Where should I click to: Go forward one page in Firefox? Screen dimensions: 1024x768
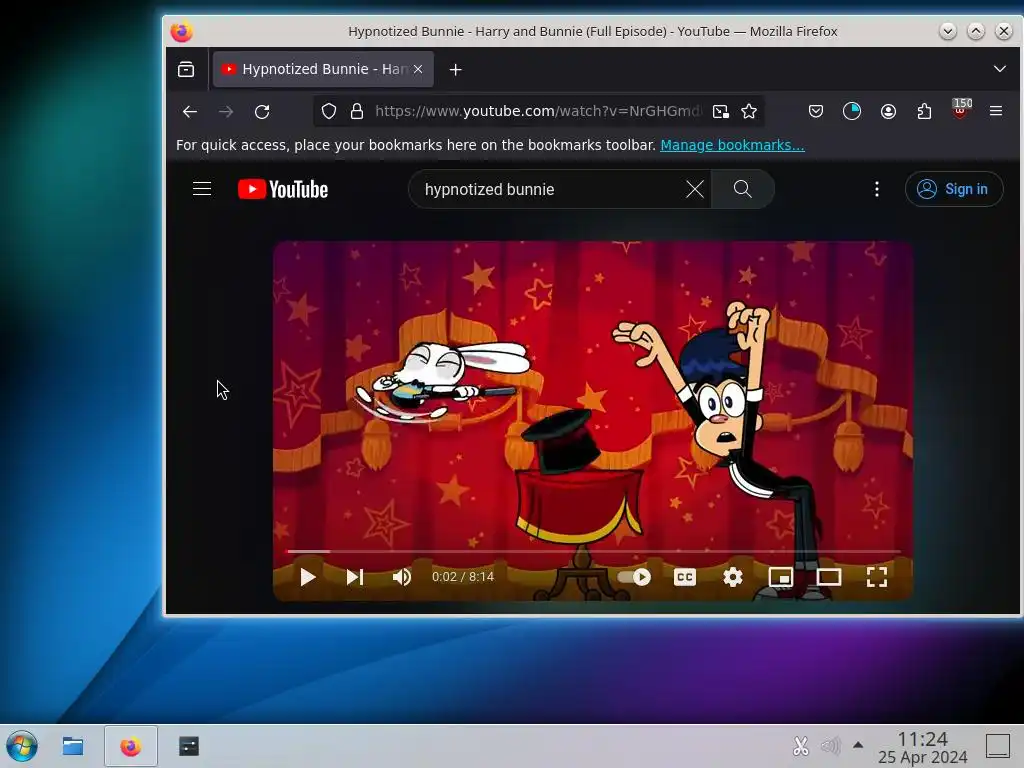tap(226, 112)
